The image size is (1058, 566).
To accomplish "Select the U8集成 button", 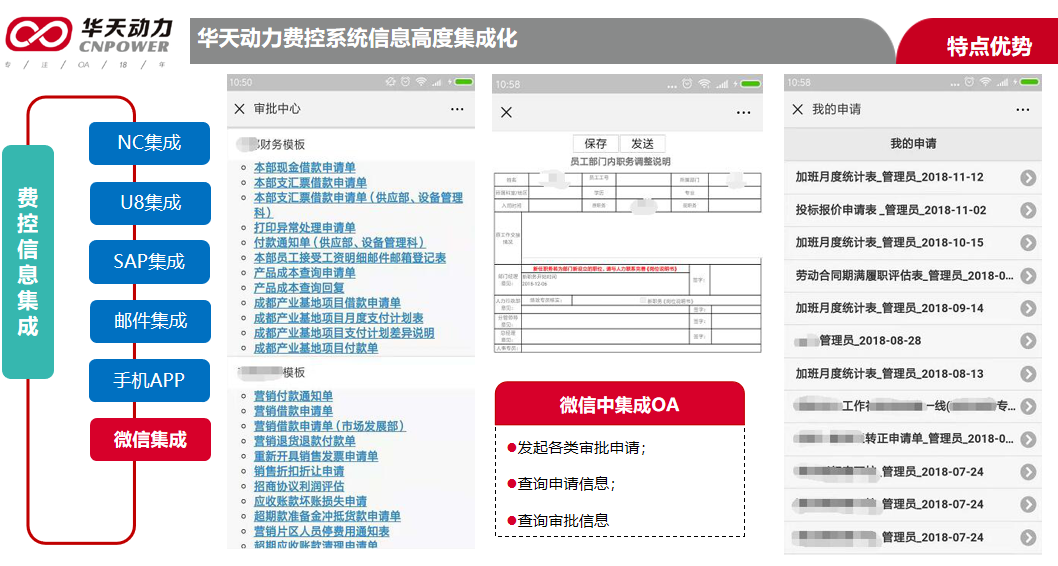I will point(150,202).
